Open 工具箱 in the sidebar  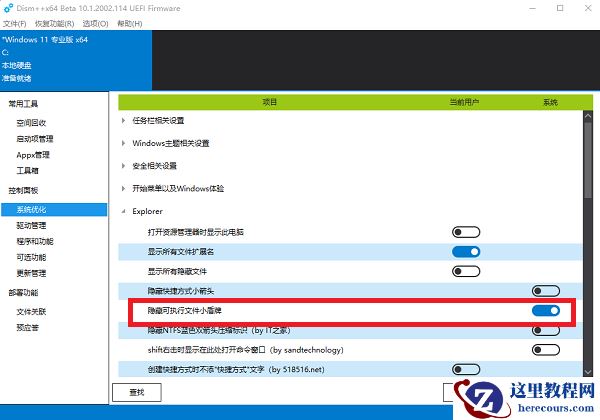tap(28, 171)
